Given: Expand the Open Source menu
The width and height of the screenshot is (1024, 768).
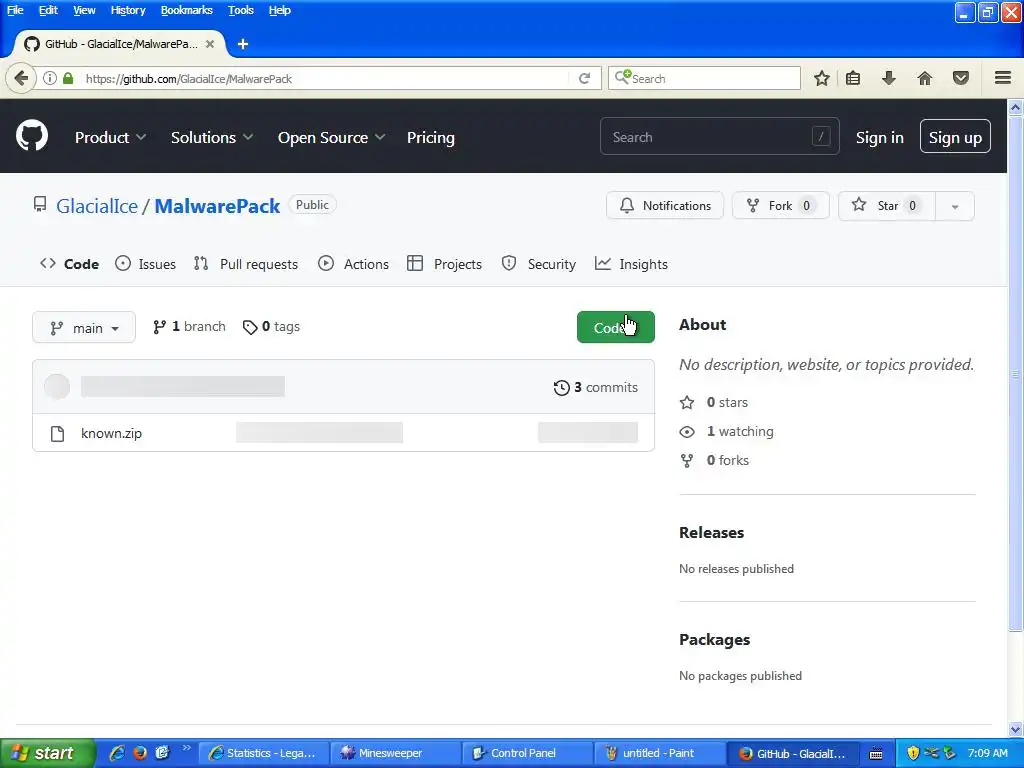Looking at the screenshot, I should pyautogui.click(x=331, y=137).
